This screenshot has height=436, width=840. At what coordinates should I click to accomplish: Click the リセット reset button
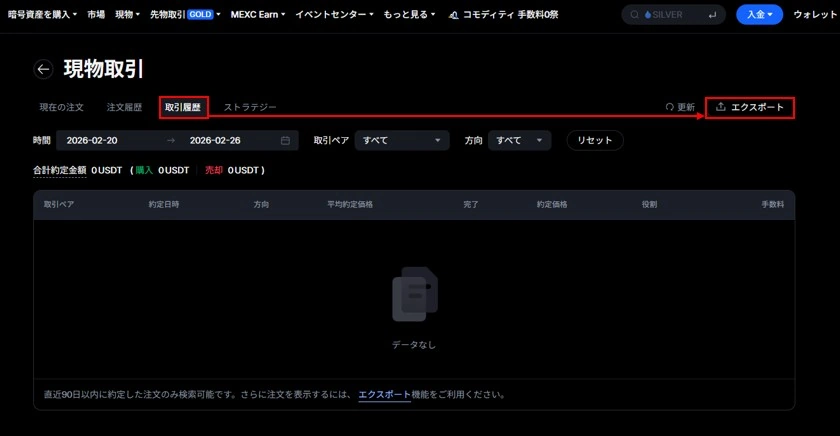tap(595, 140)
